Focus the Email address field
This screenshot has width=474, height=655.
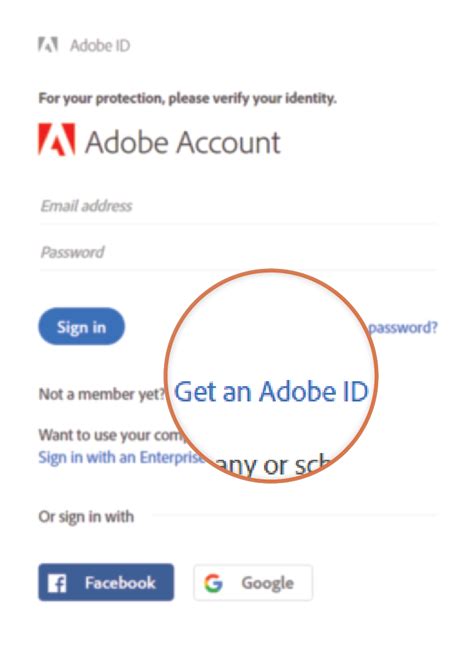tap(238, 206)
